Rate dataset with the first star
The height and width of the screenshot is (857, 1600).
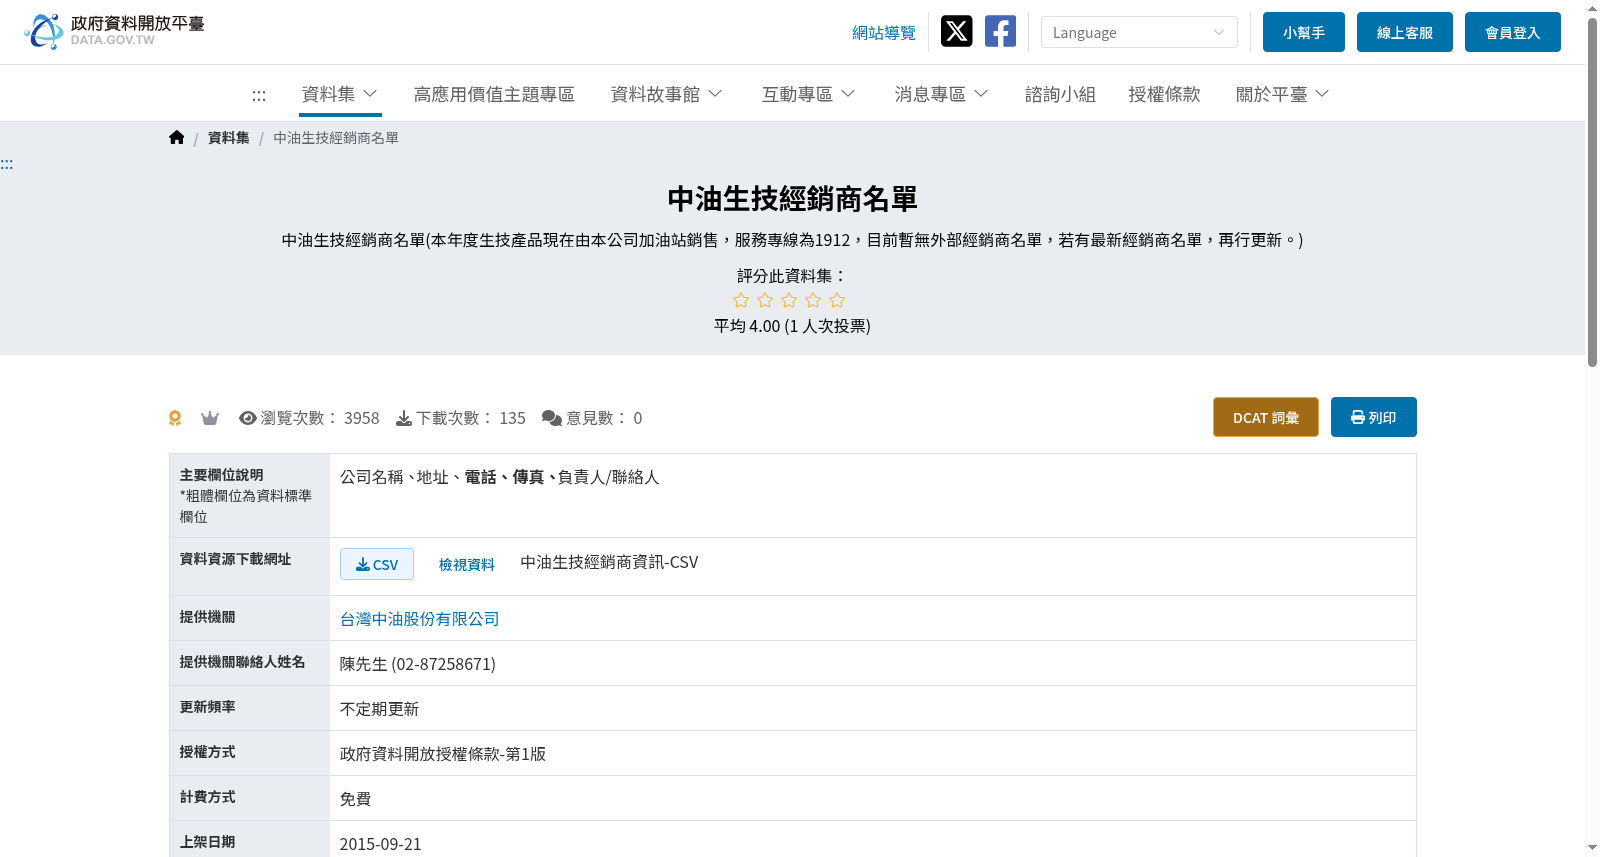[x=741, y=300]
